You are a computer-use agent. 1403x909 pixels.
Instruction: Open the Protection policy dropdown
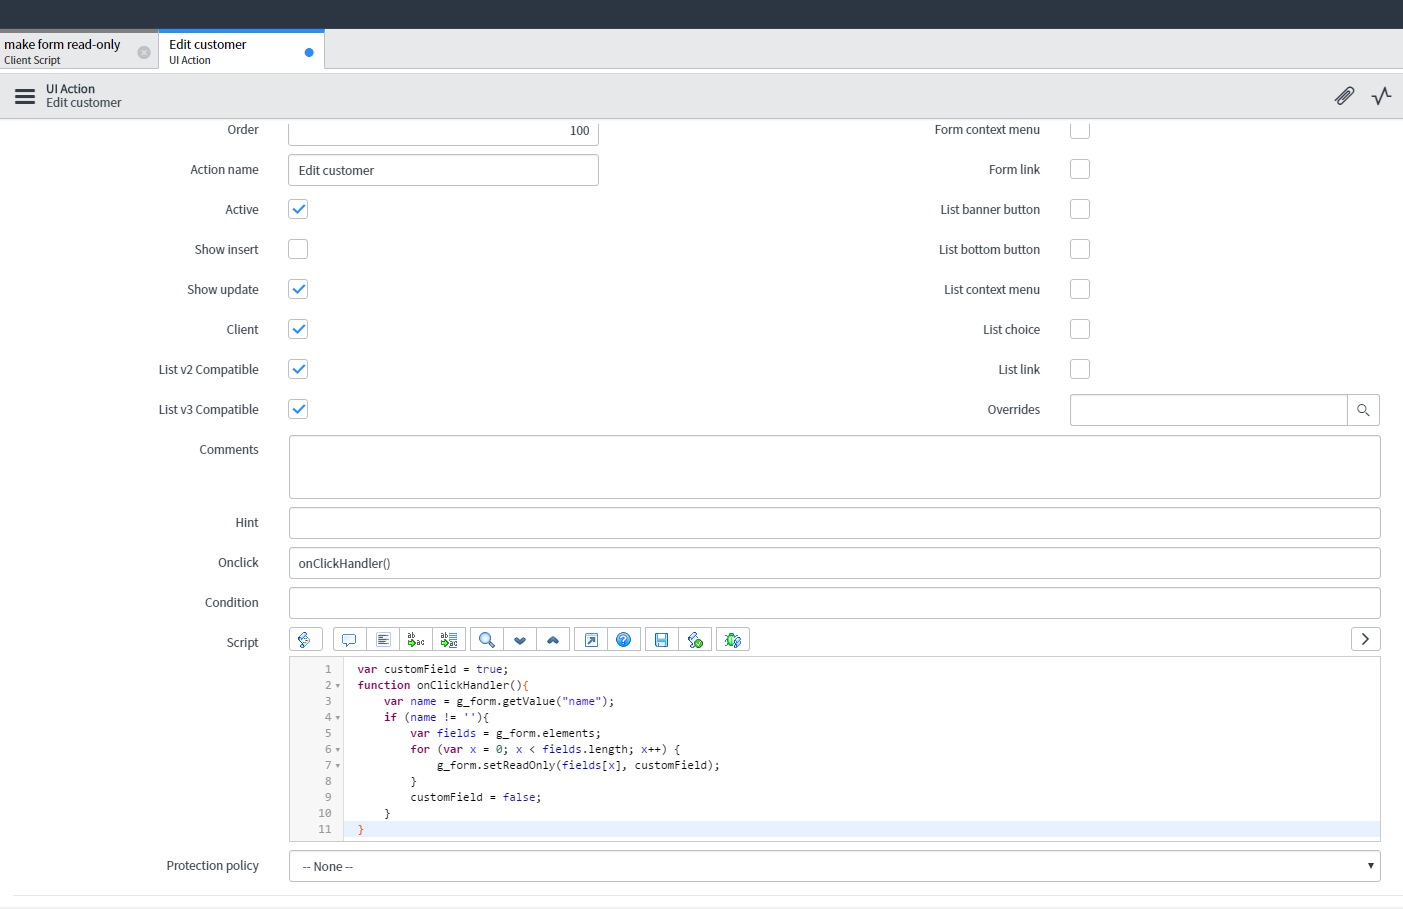[x=834, y=866]
